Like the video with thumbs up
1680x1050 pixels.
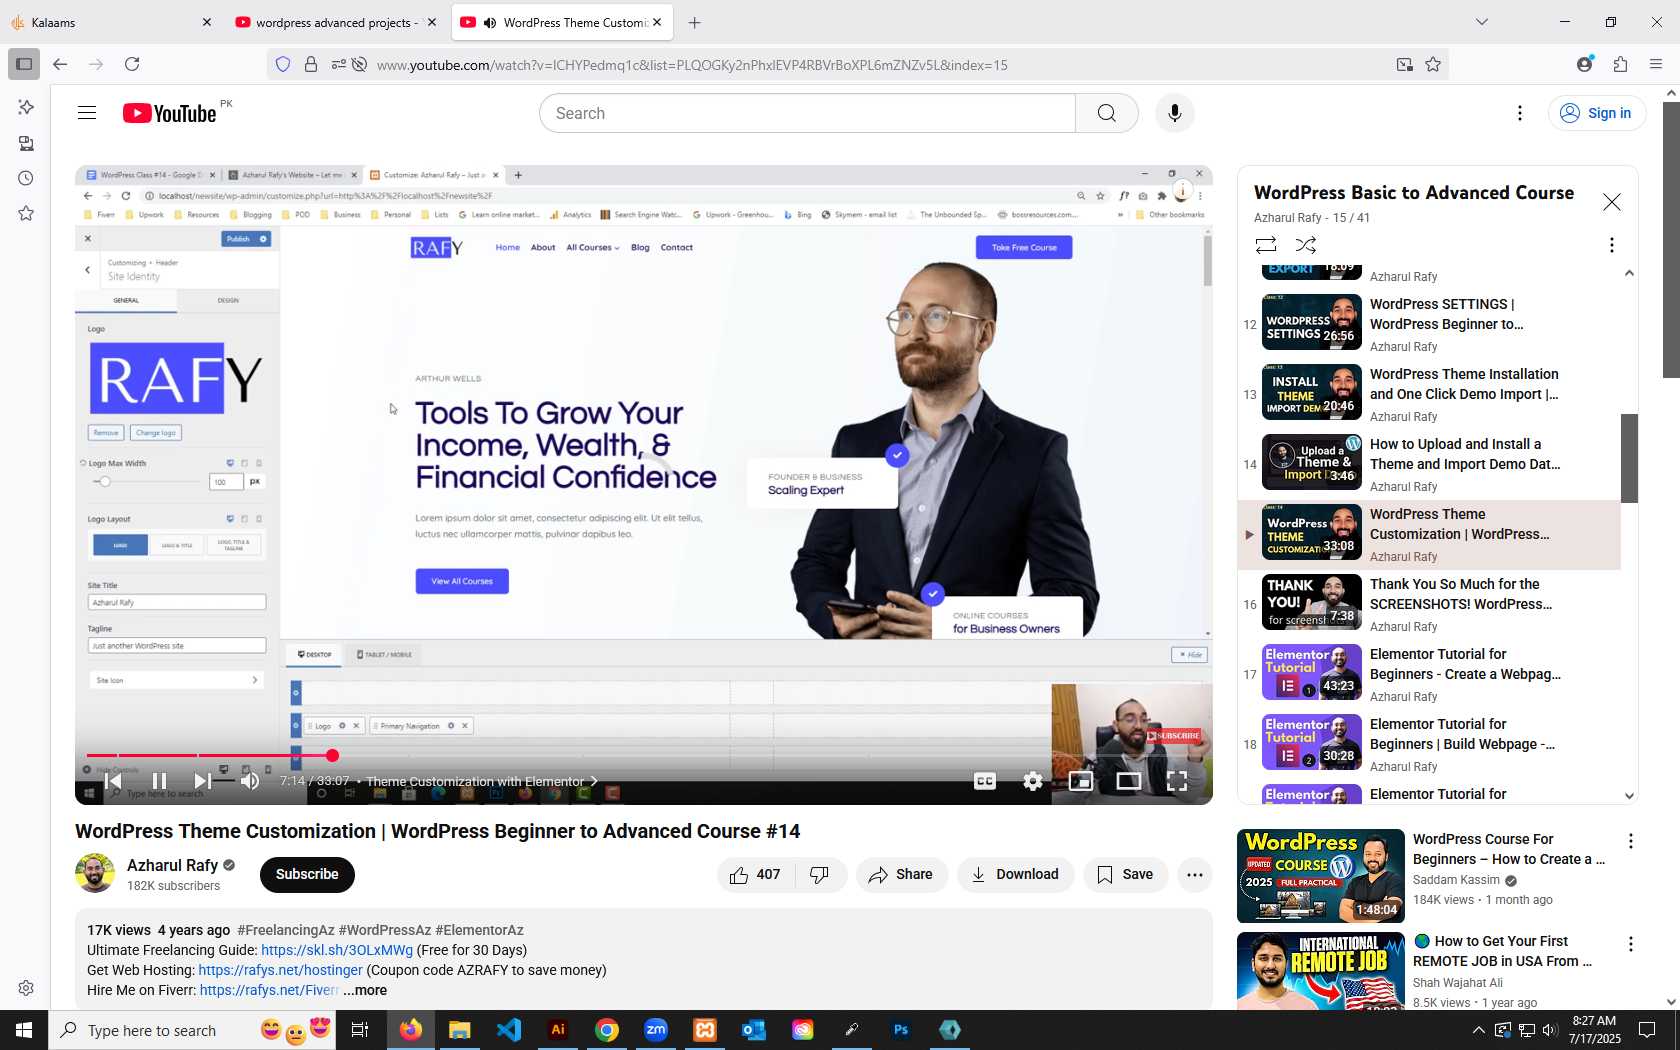tap(755, 874)
